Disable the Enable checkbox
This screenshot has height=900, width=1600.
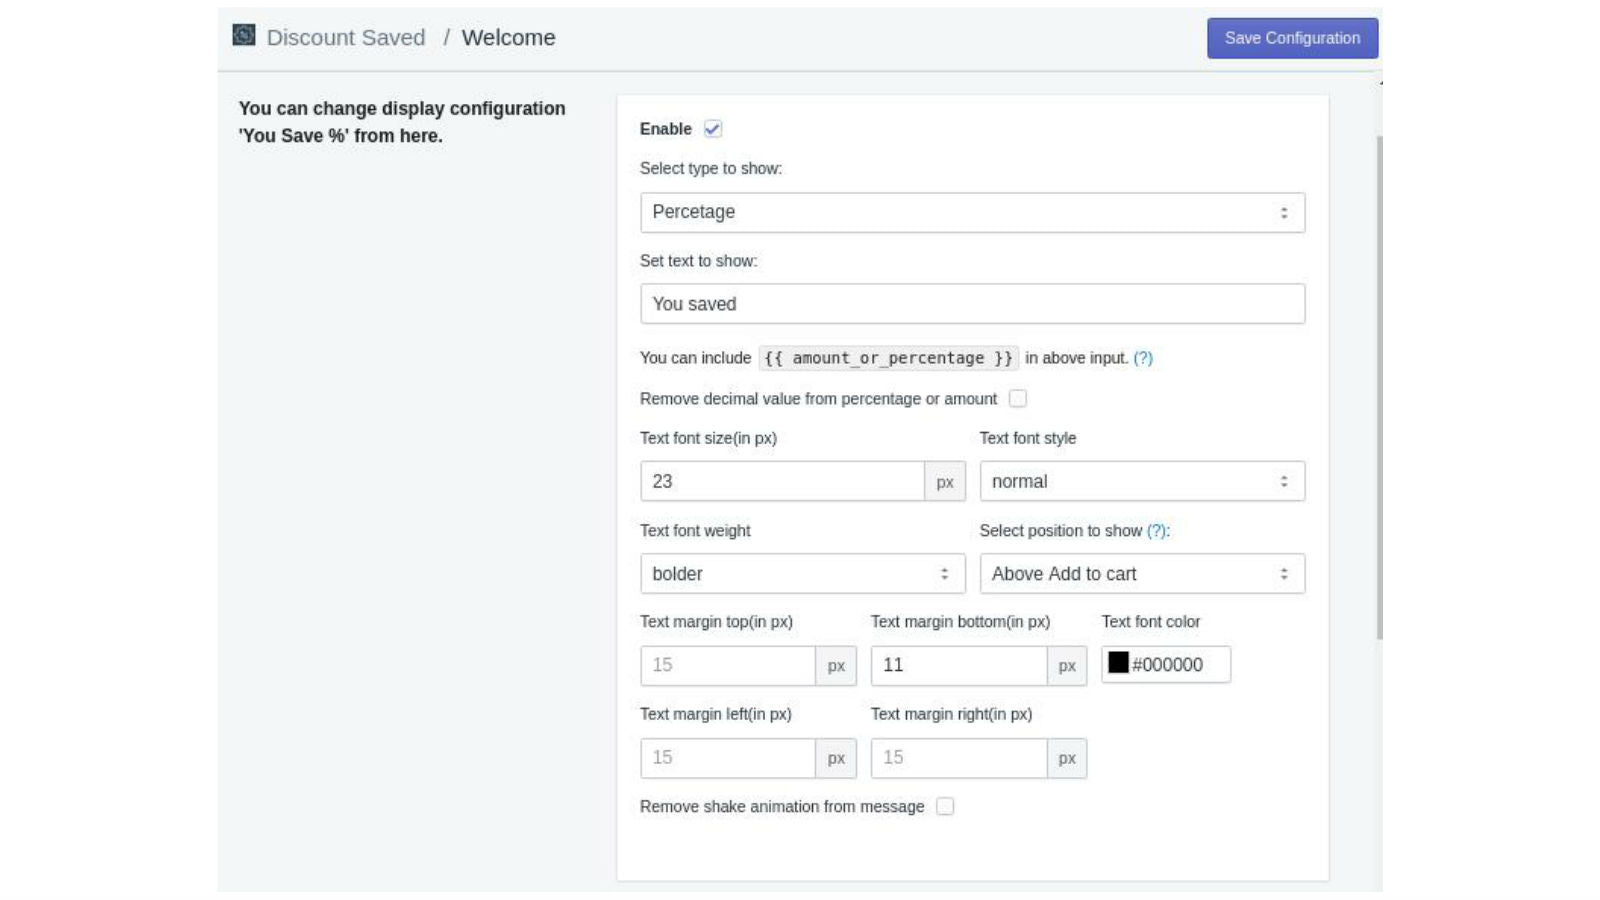click(711, 128)
